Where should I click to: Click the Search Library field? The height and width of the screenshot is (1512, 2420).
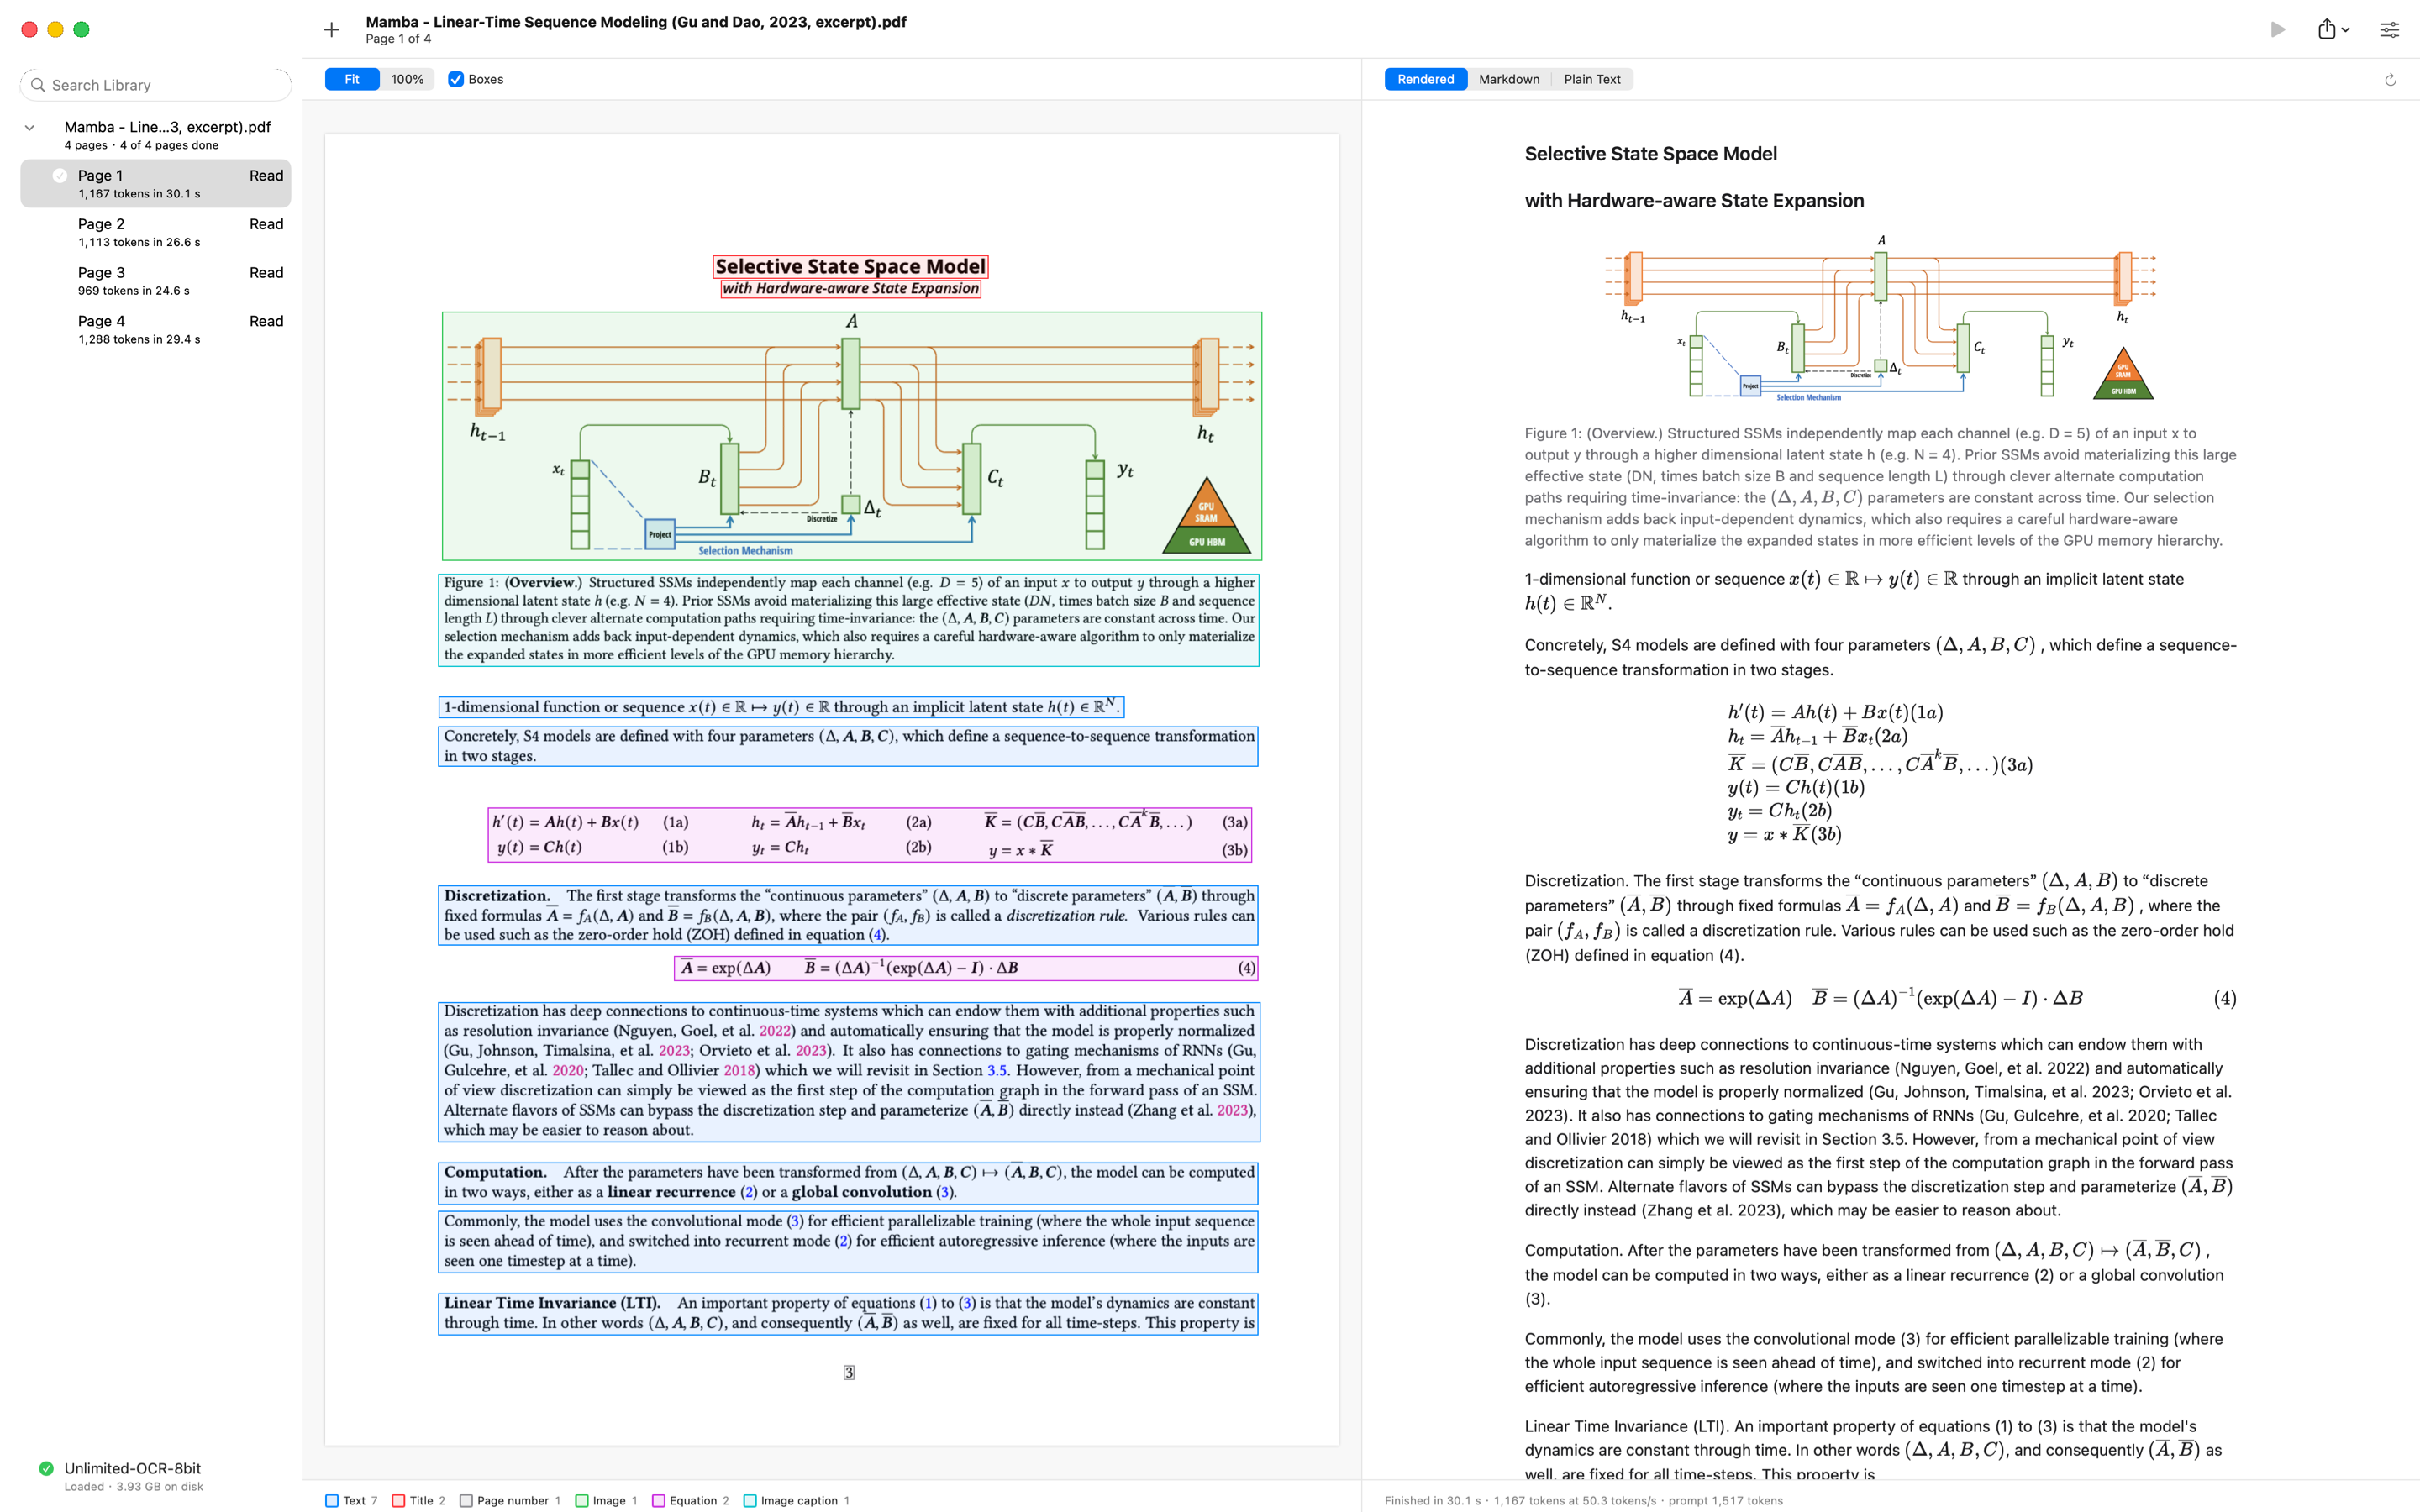pyautogui.click(x=156, y=85)
